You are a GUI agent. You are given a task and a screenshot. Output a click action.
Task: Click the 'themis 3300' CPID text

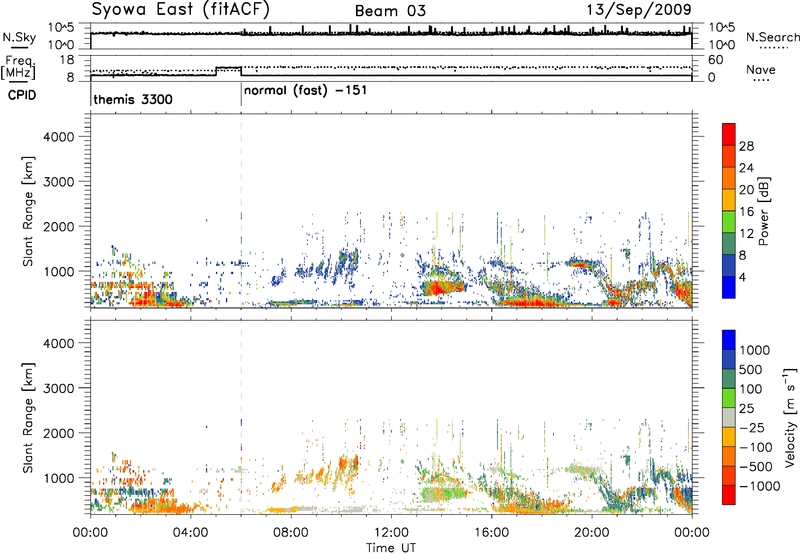tap(133, 99)
